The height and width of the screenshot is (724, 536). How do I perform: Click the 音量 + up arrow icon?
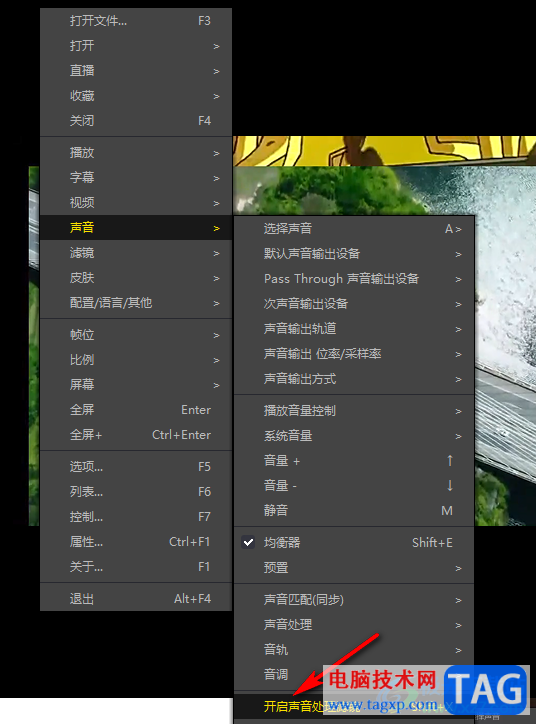(450, 460)
